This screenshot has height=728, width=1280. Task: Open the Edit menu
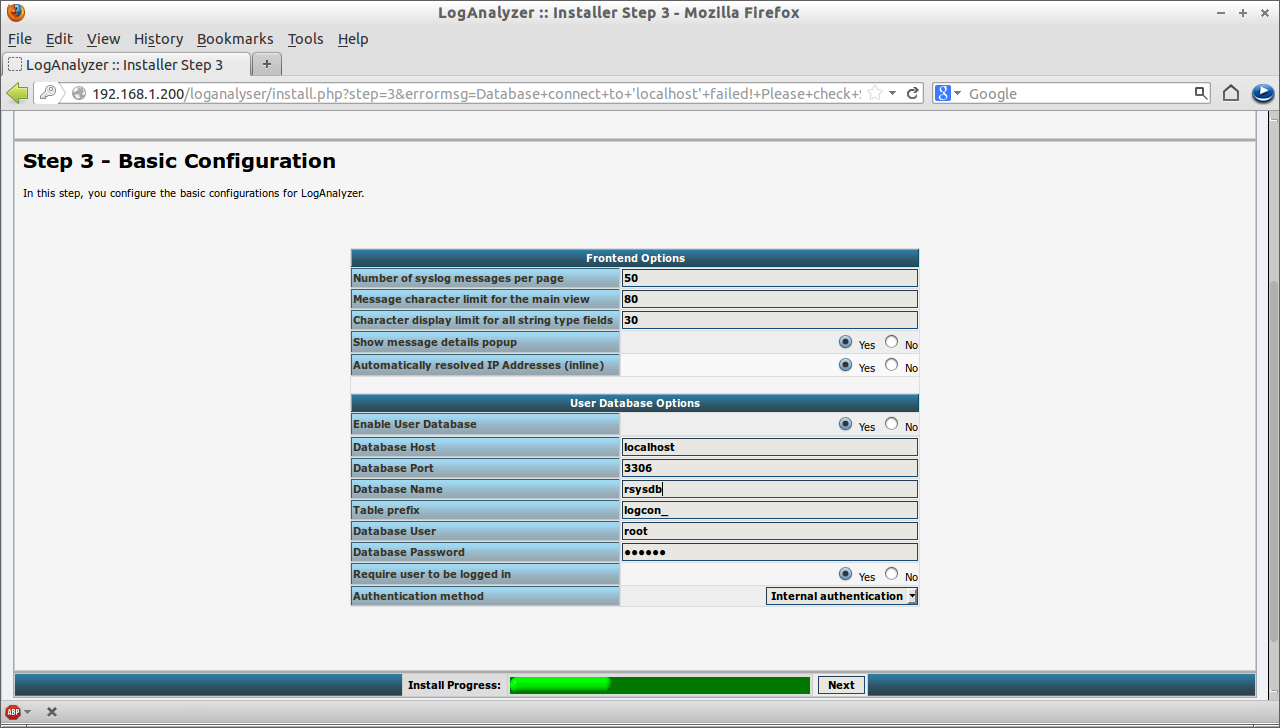(59, 39)
